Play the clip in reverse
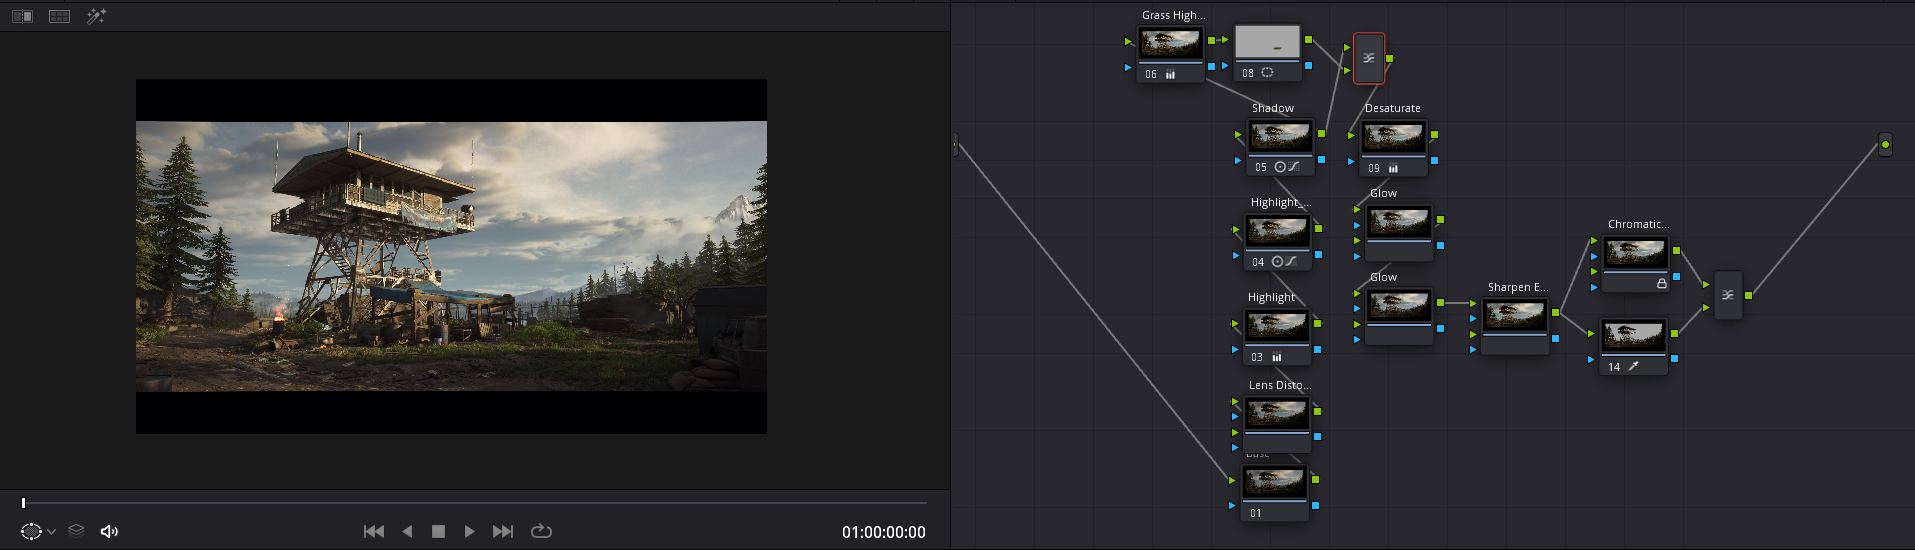 click(x=407, y=531)
